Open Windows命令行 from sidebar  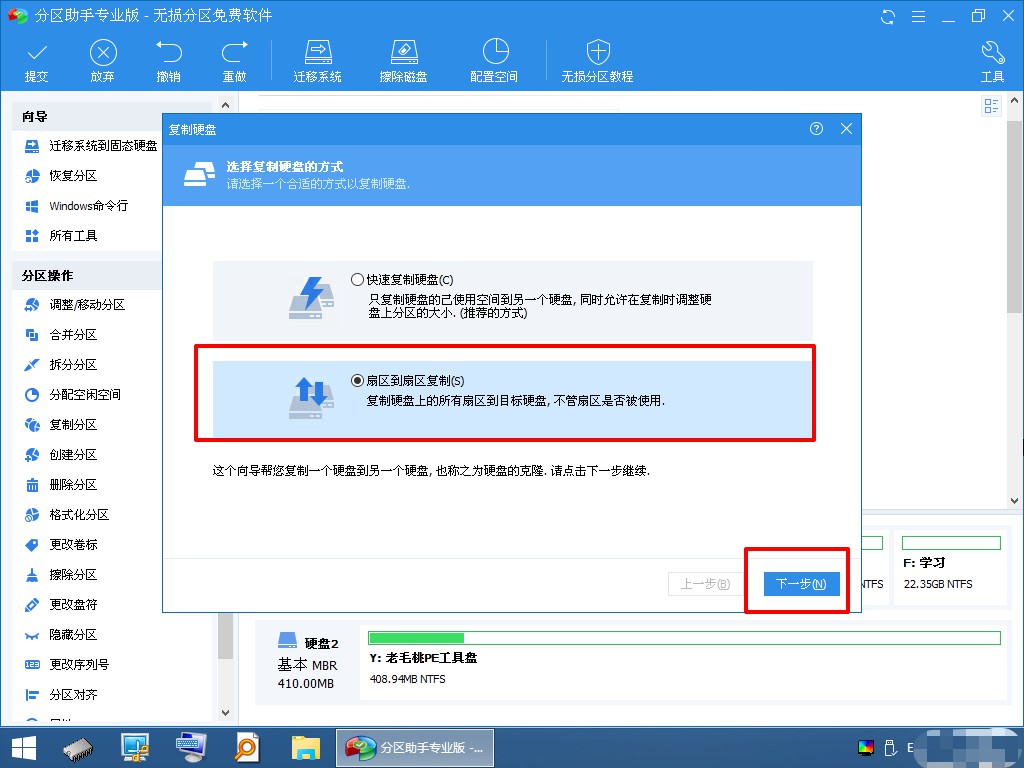(76, 206)
